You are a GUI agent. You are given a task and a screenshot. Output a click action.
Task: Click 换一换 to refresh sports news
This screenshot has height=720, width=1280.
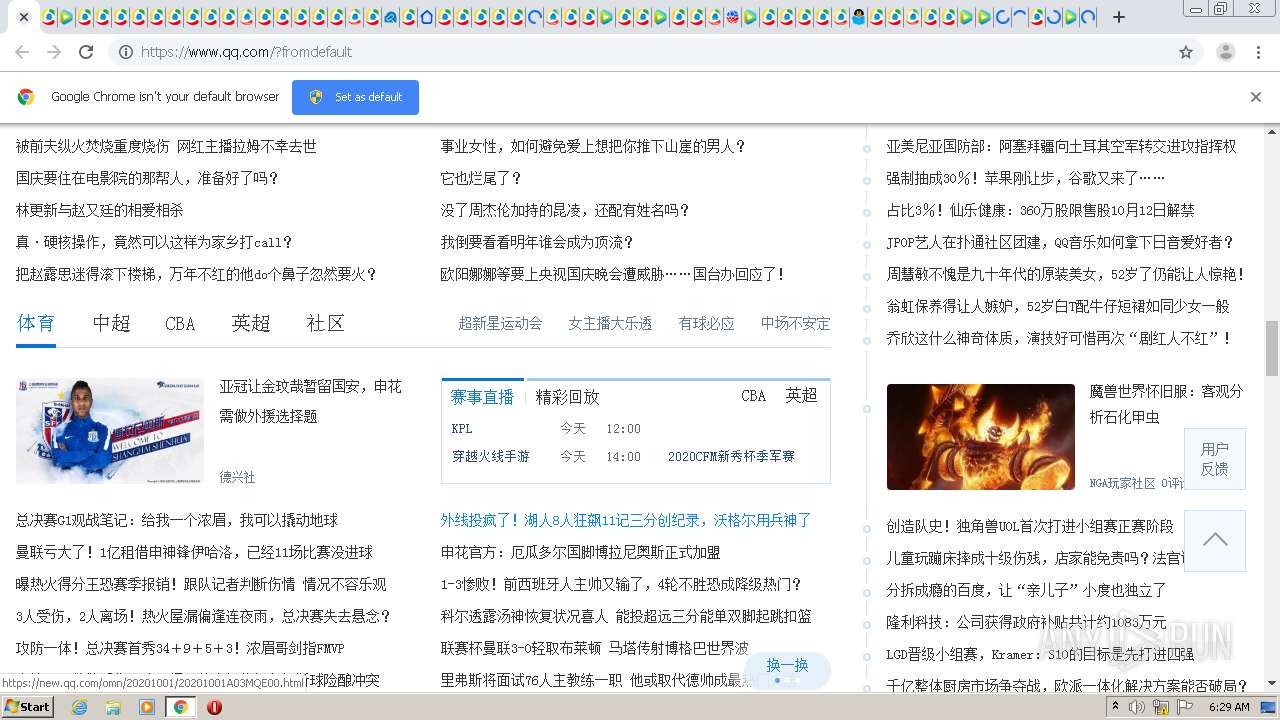(x=787, y=668)
